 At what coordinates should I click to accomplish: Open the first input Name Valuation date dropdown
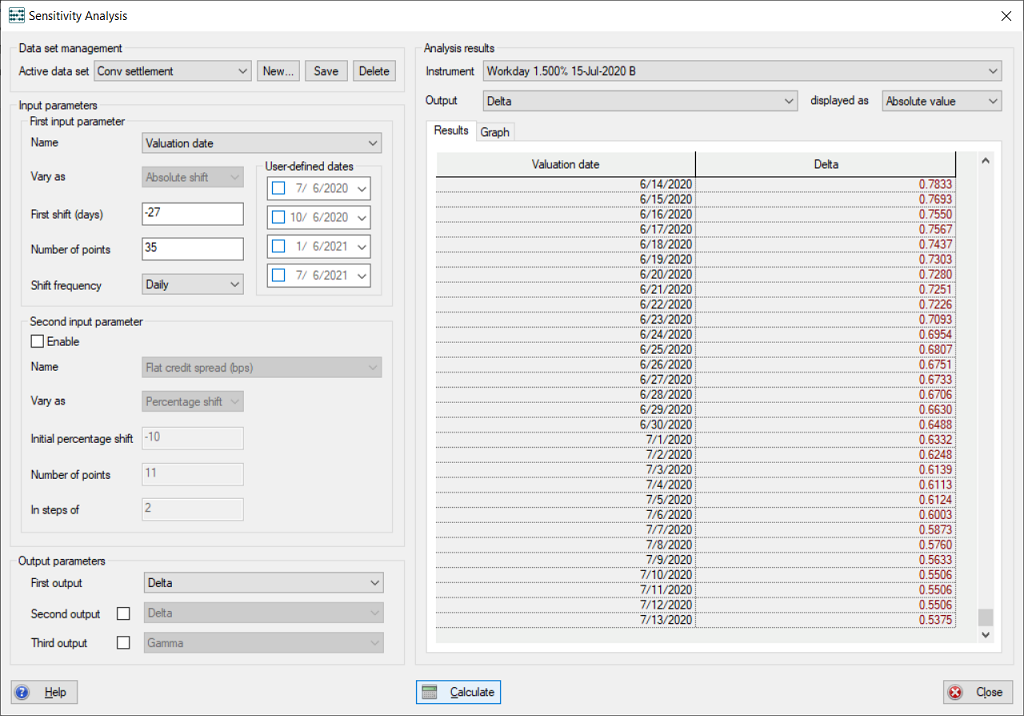[262, 143]
